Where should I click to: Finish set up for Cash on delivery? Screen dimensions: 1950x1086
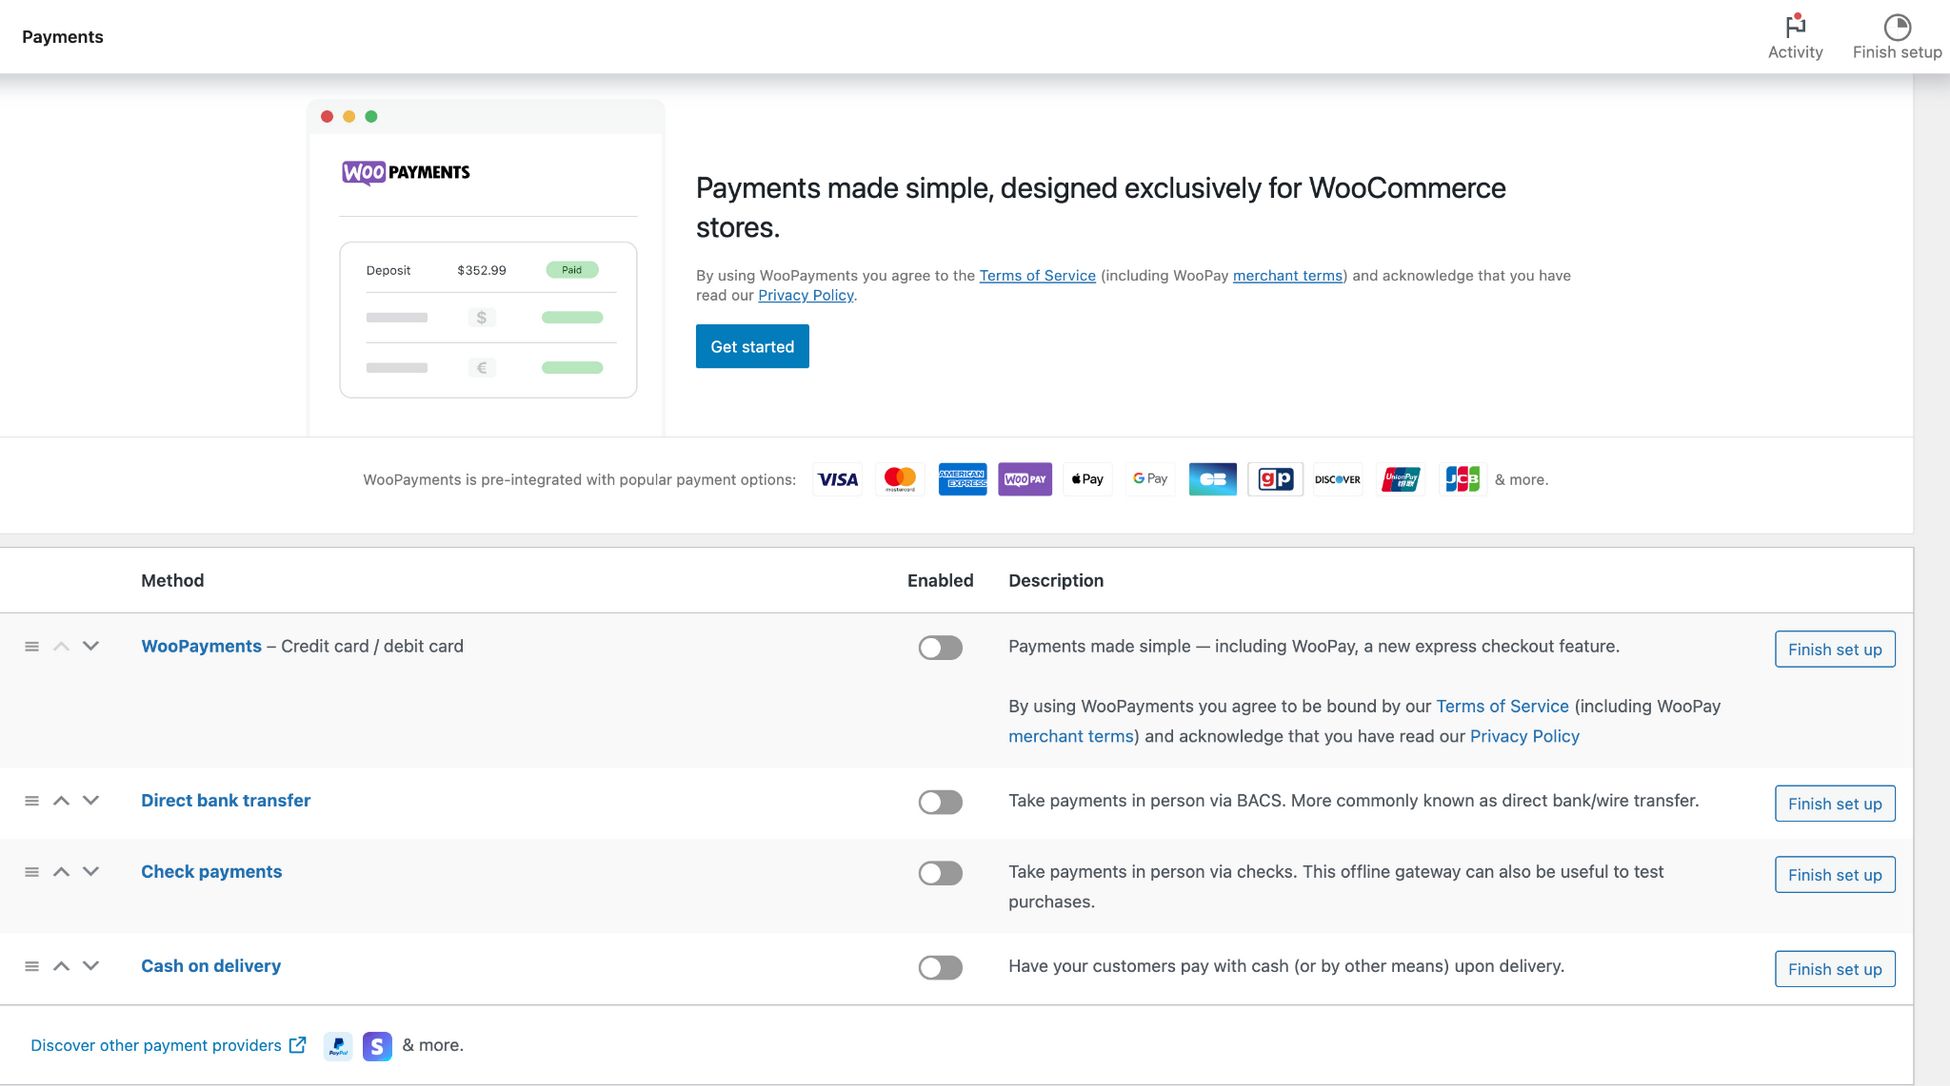[1834, 968]
